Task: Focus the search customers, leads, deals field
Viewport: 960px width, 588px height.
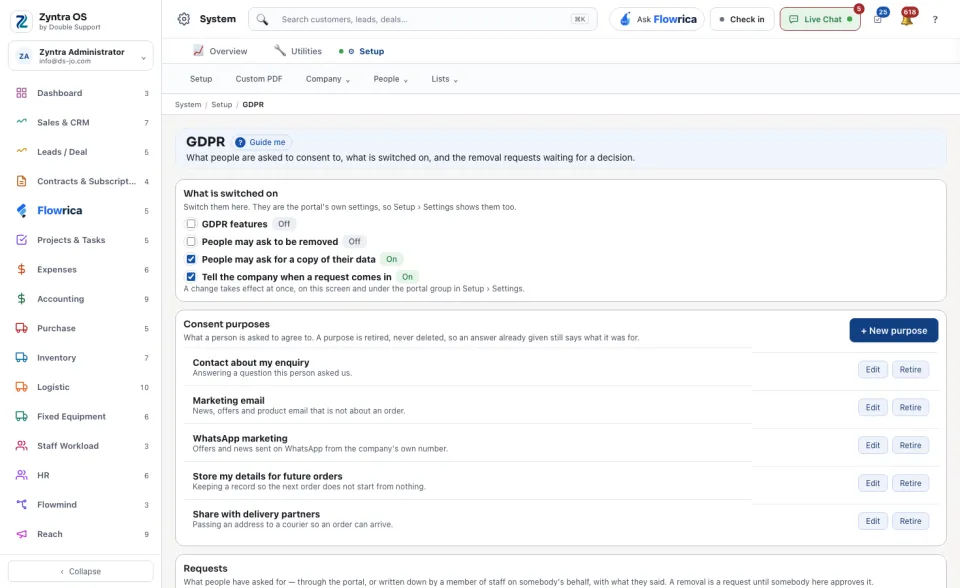Action: (422, 19)
